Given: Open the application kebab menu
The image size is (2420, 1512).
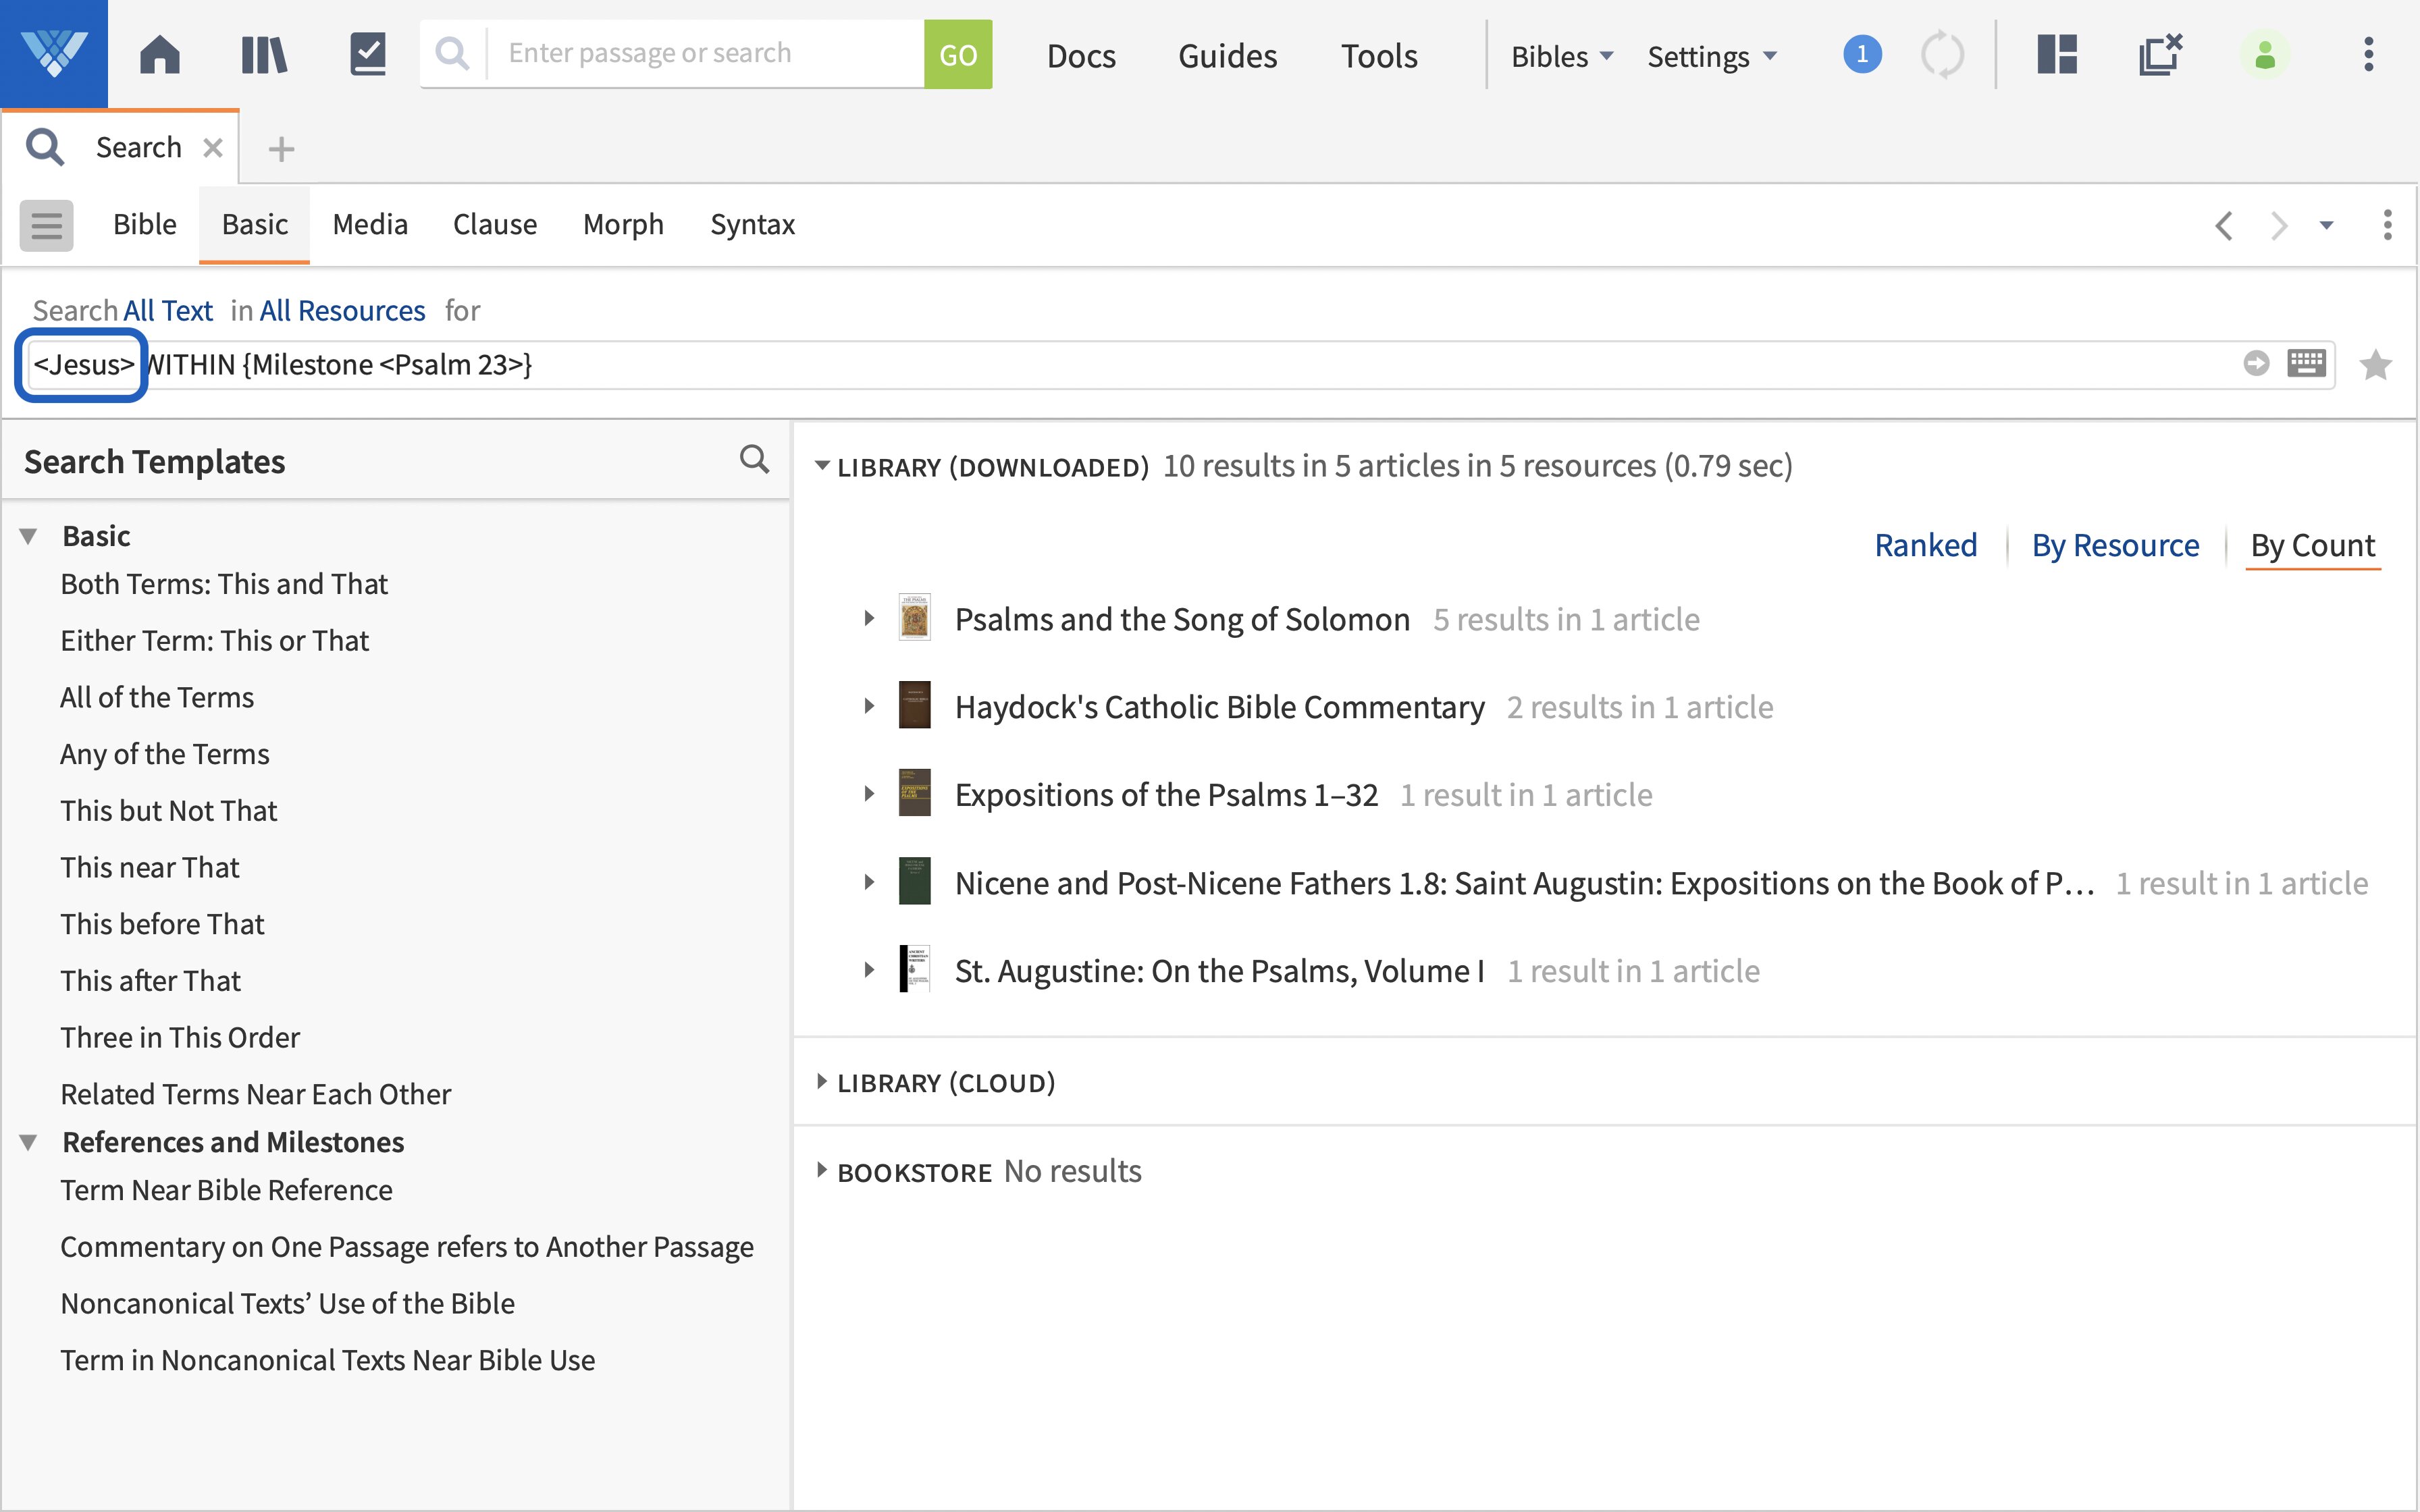Looking at the screenshot, I should click(x=2368, y=54).
